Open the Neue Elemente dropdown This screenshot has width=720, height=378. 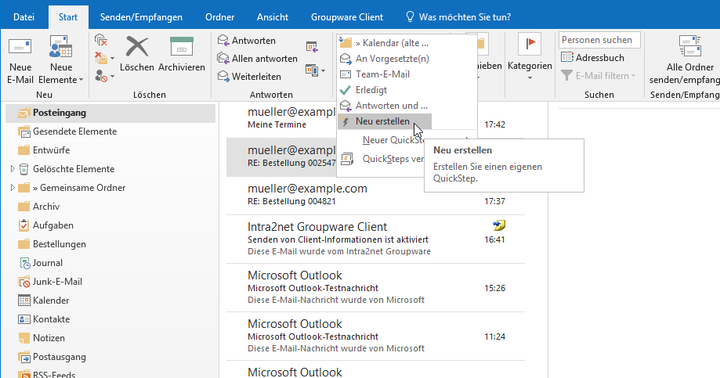(61, 60)
